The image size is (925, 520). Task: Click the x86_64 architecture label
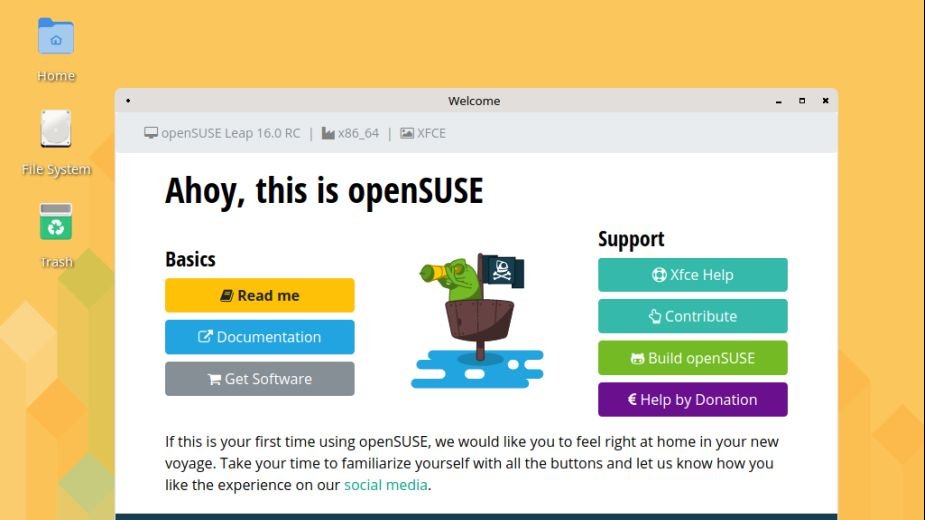[x=350, y=133]
